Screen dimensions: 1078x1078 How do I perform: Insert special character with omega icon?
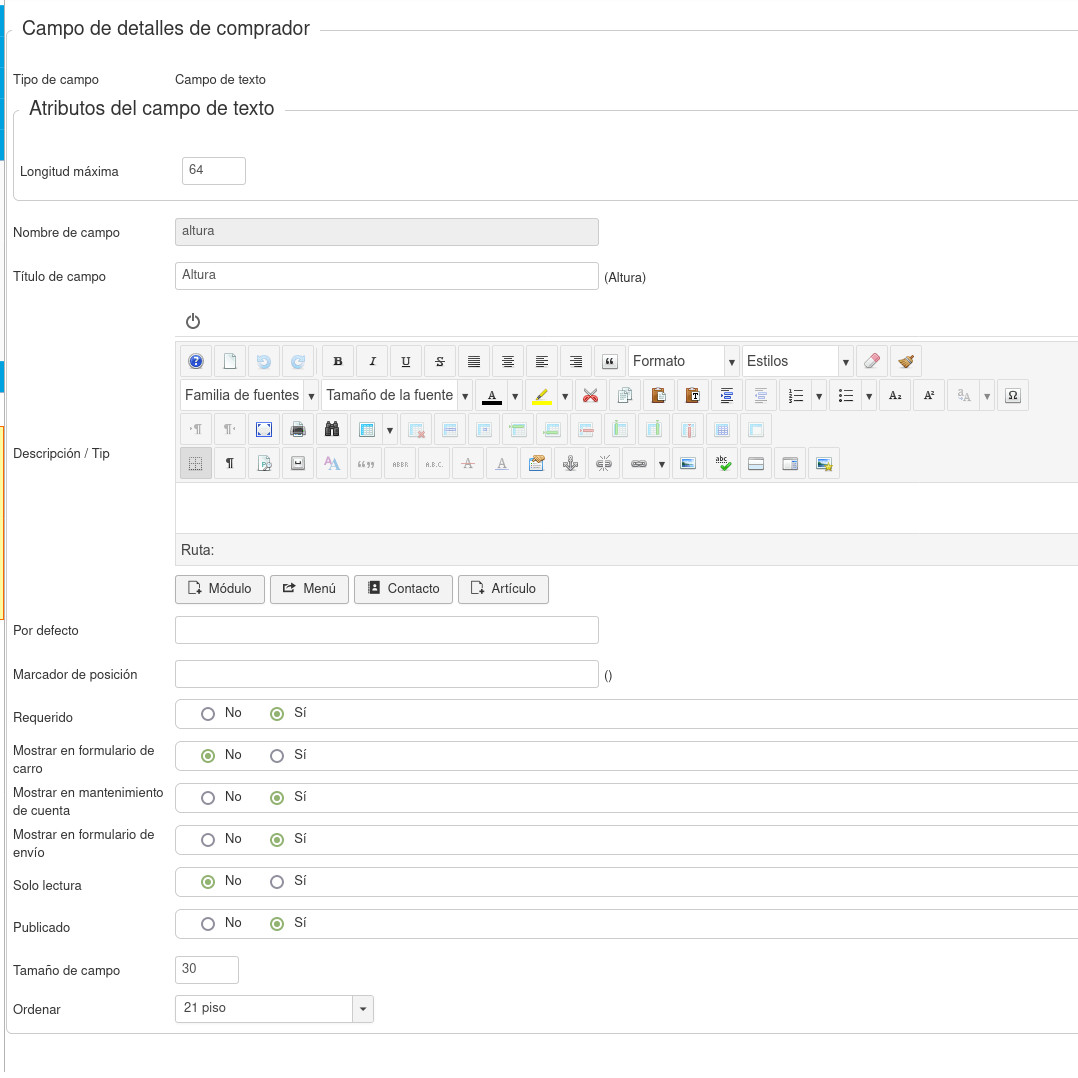pos(1012,395)
